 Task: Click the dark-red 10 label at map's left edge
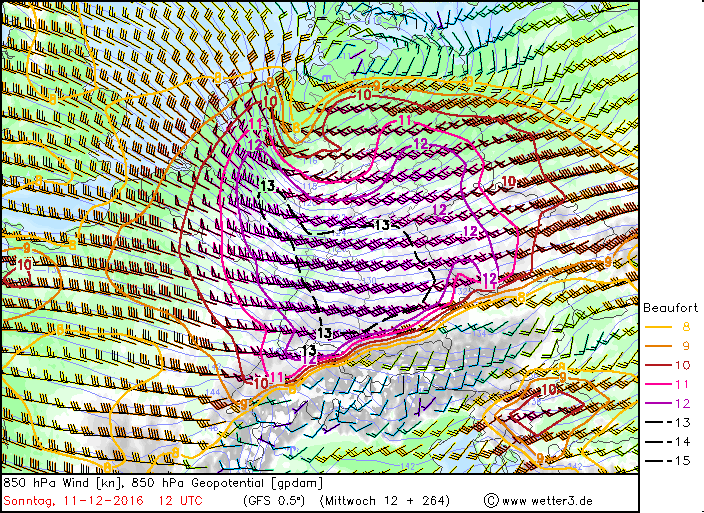coord(24,265)
